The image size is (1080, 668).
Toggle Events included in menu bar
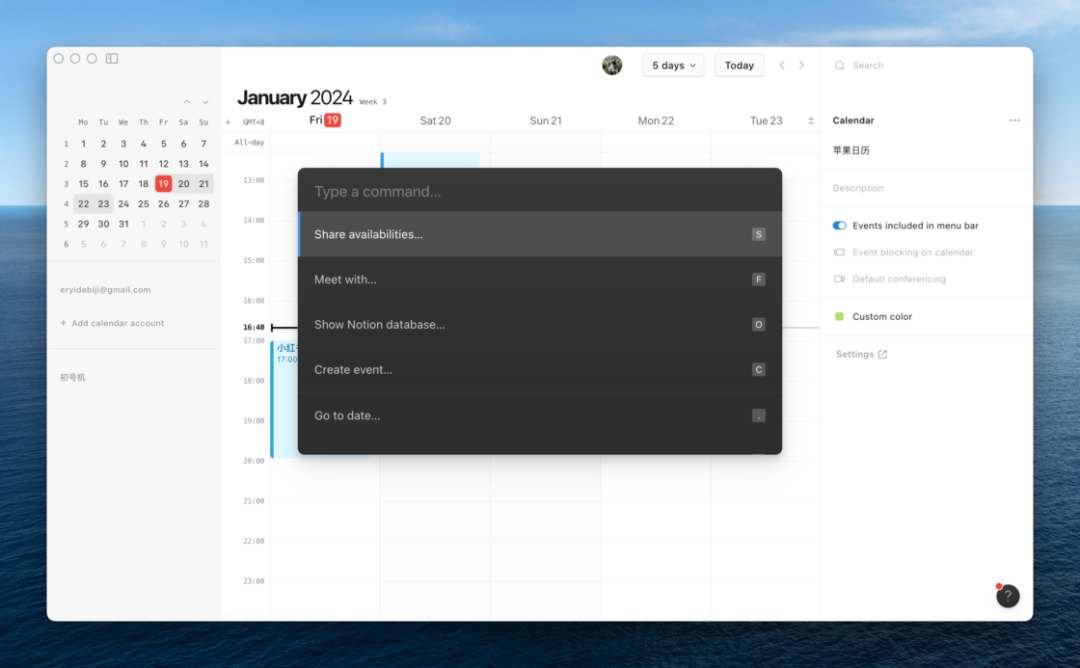(839, 225)
